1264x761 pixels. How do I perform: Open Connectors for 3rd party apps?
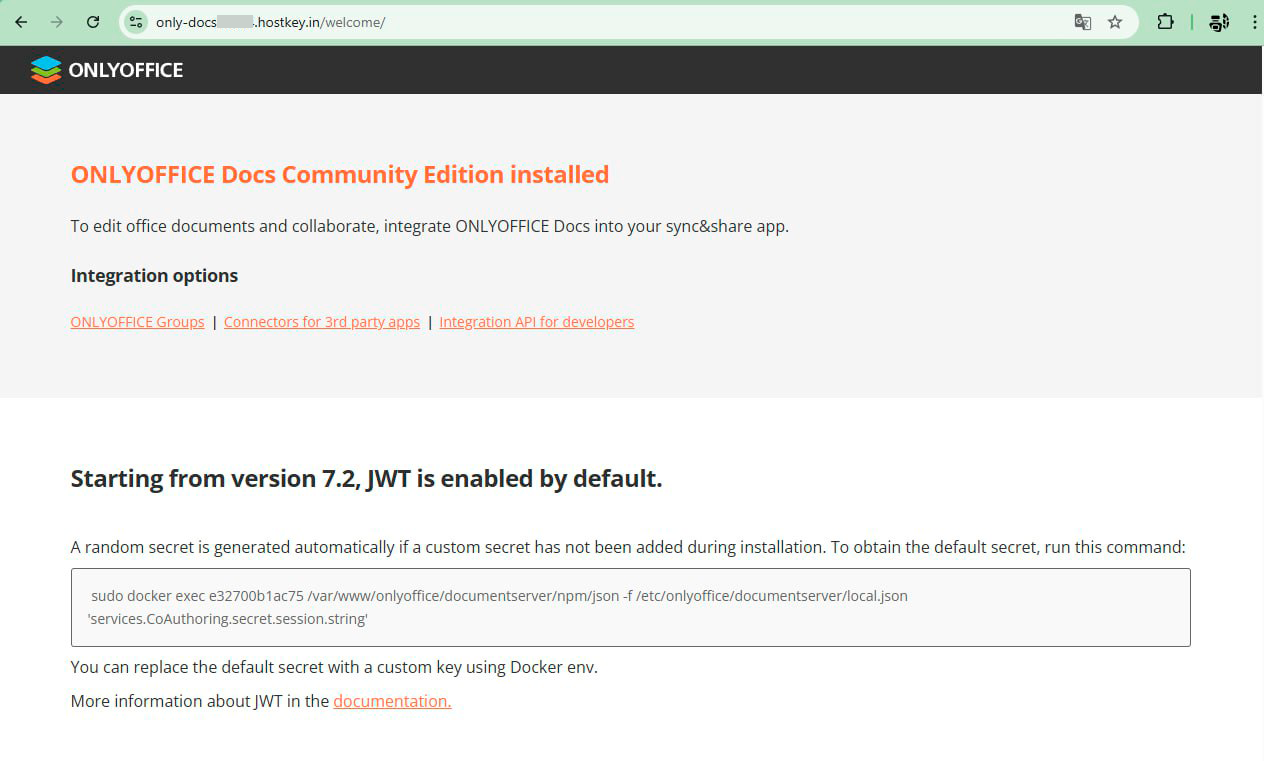coord(322,322)
